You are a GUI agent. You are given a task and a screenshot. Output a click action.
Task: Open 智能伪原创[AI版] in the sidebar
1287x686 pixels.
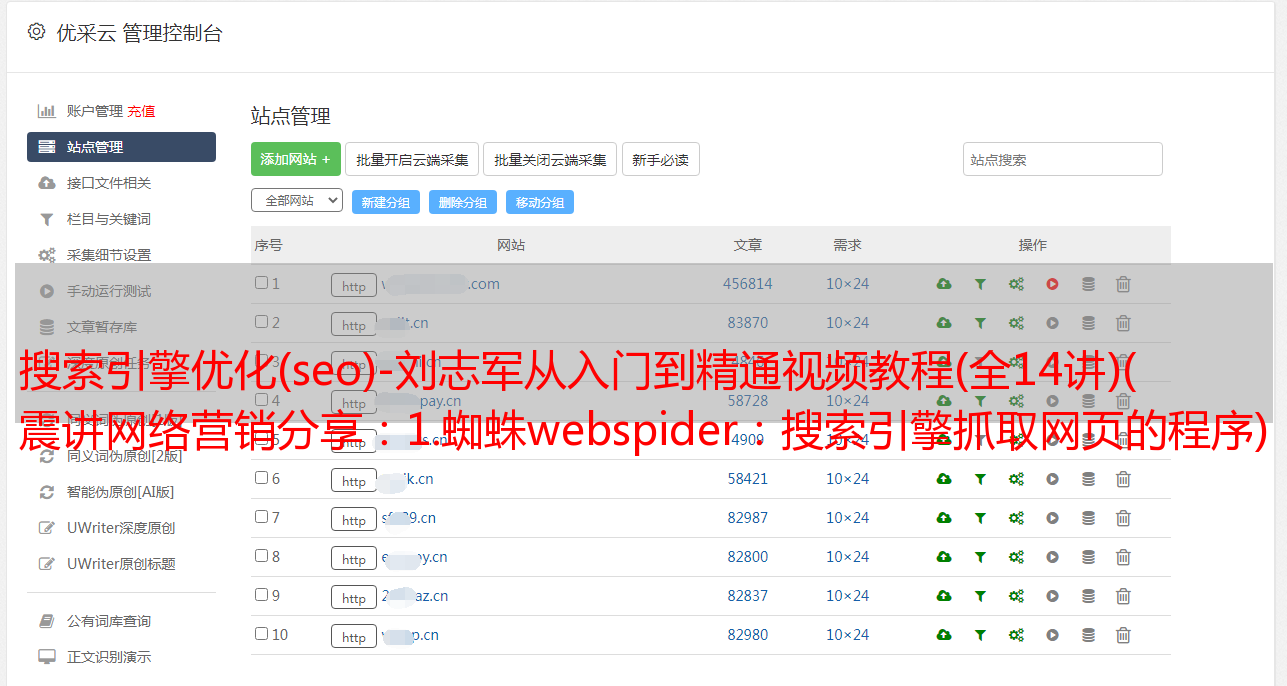[121, 492]
